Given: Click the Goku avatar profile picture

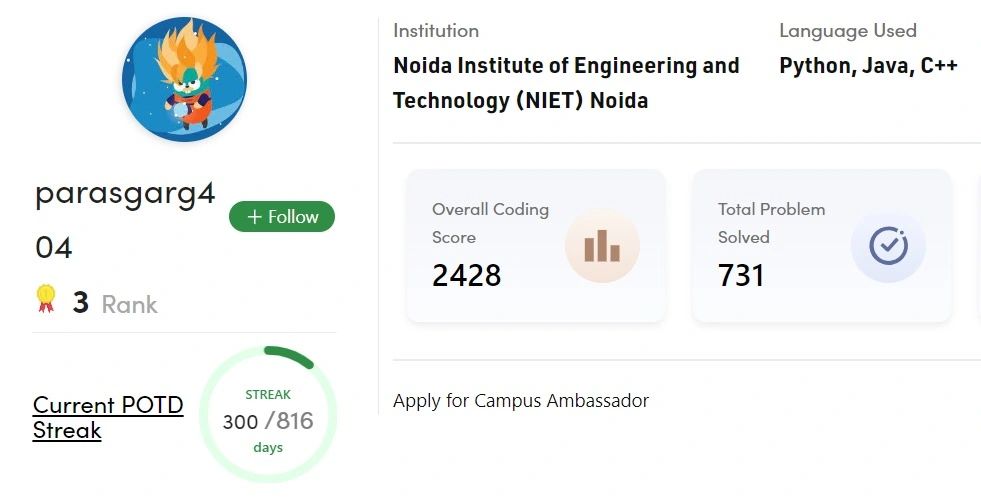Looking at the screenshot, I should coord(184,79).
